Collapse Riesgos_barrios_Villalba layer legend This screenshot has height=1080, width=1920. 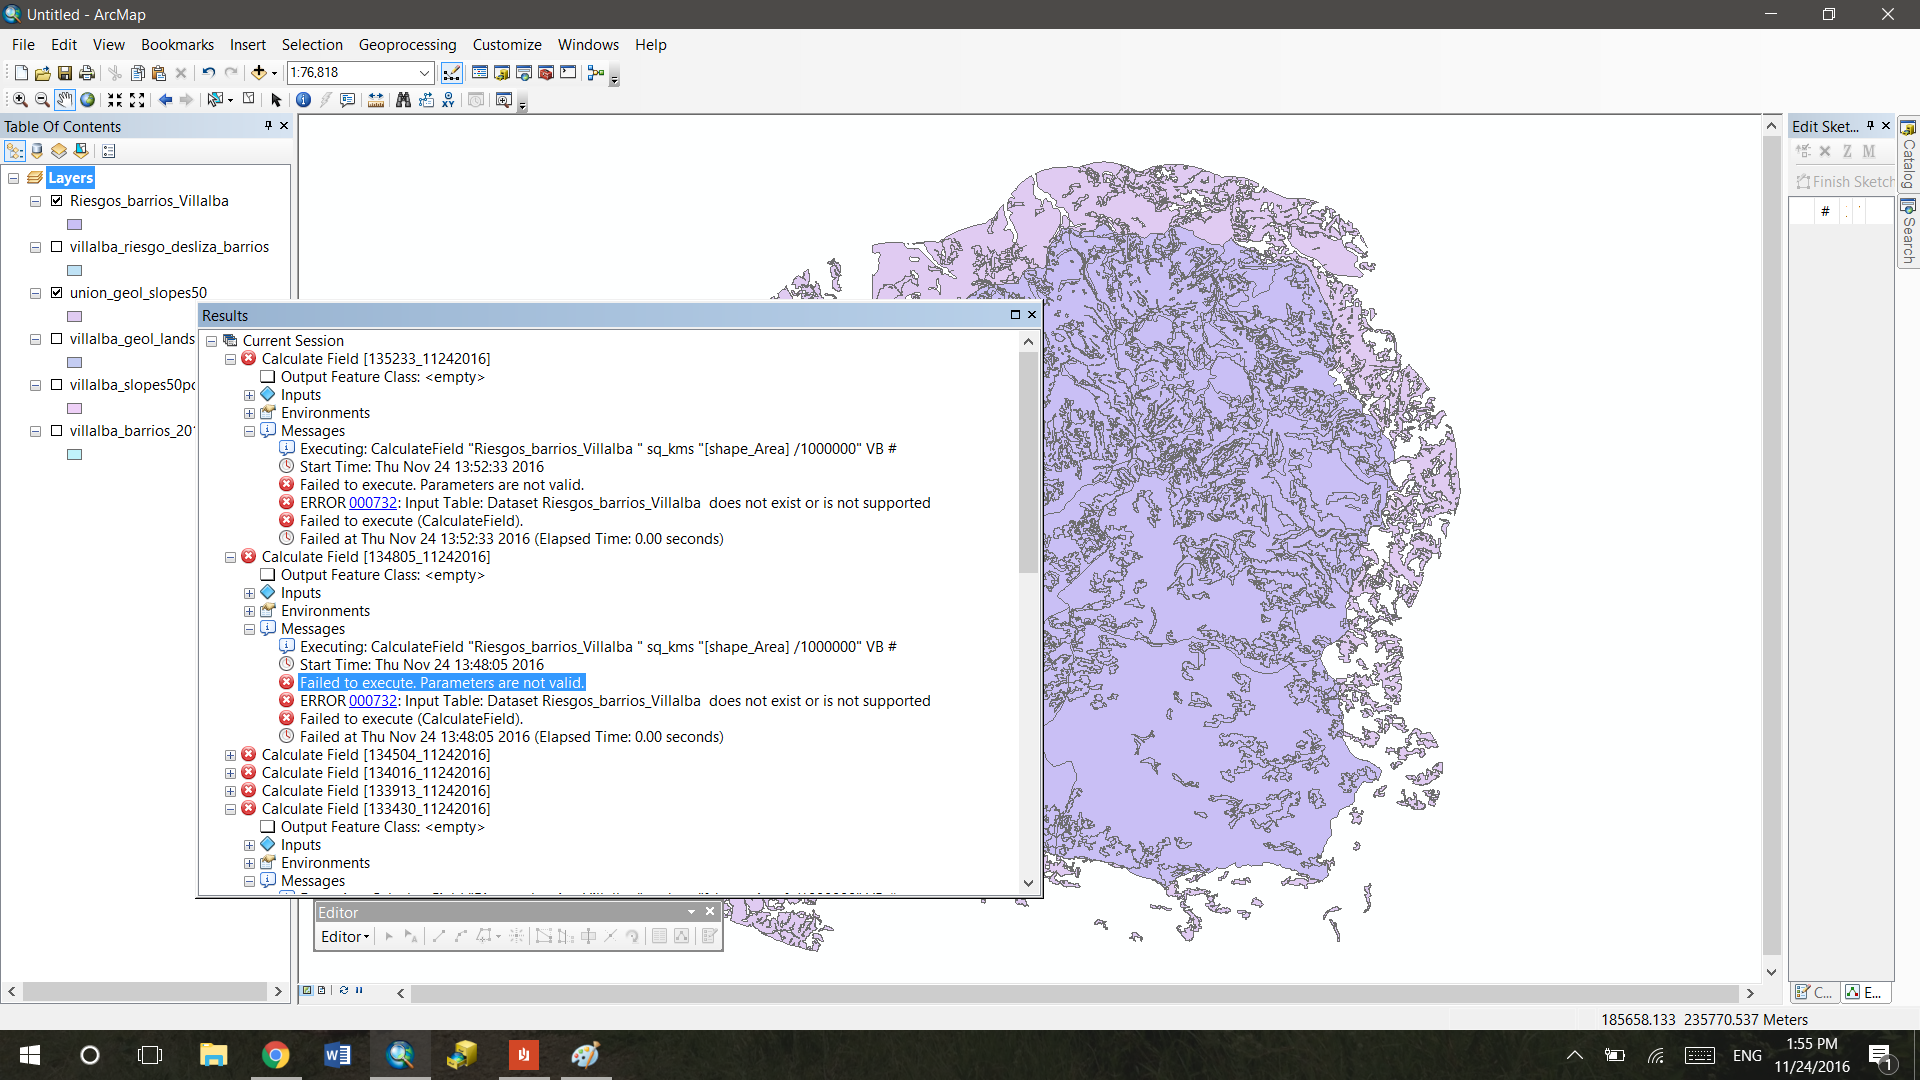36,201
